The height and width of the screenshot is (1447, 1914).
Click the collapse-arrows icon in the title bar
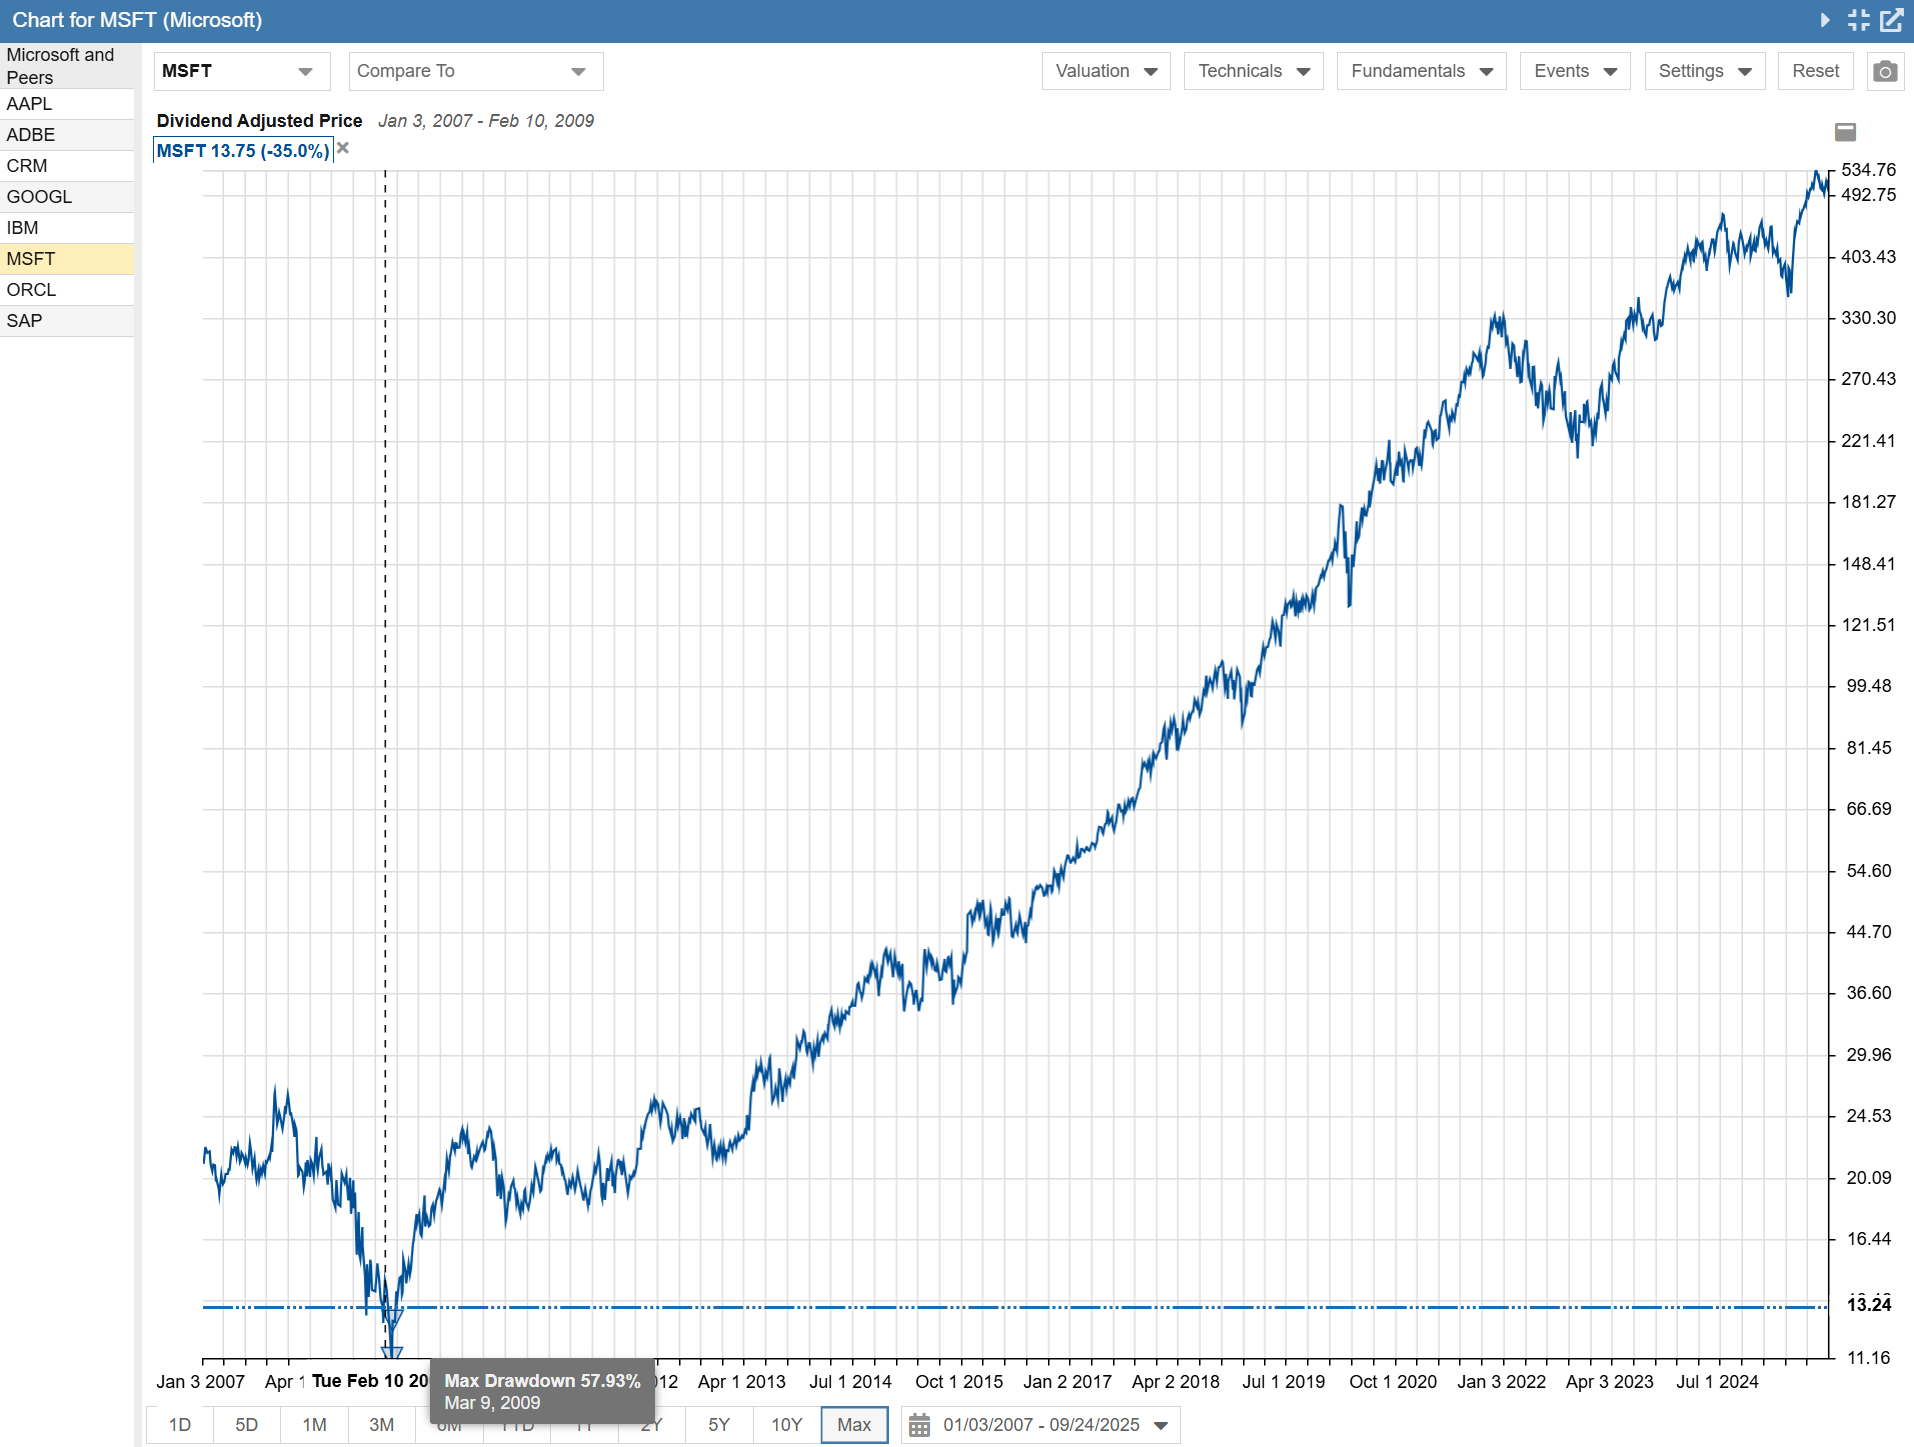tap(1858, 20)
